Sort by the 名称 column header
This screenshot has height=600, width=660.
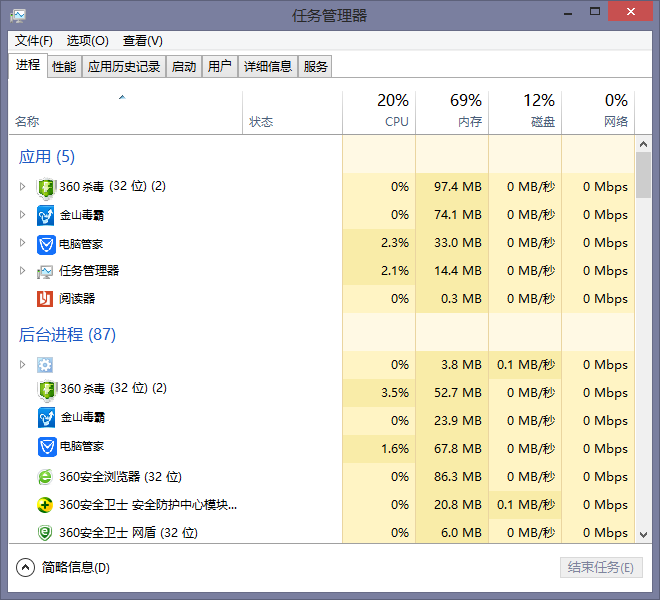tap(125, 113)
